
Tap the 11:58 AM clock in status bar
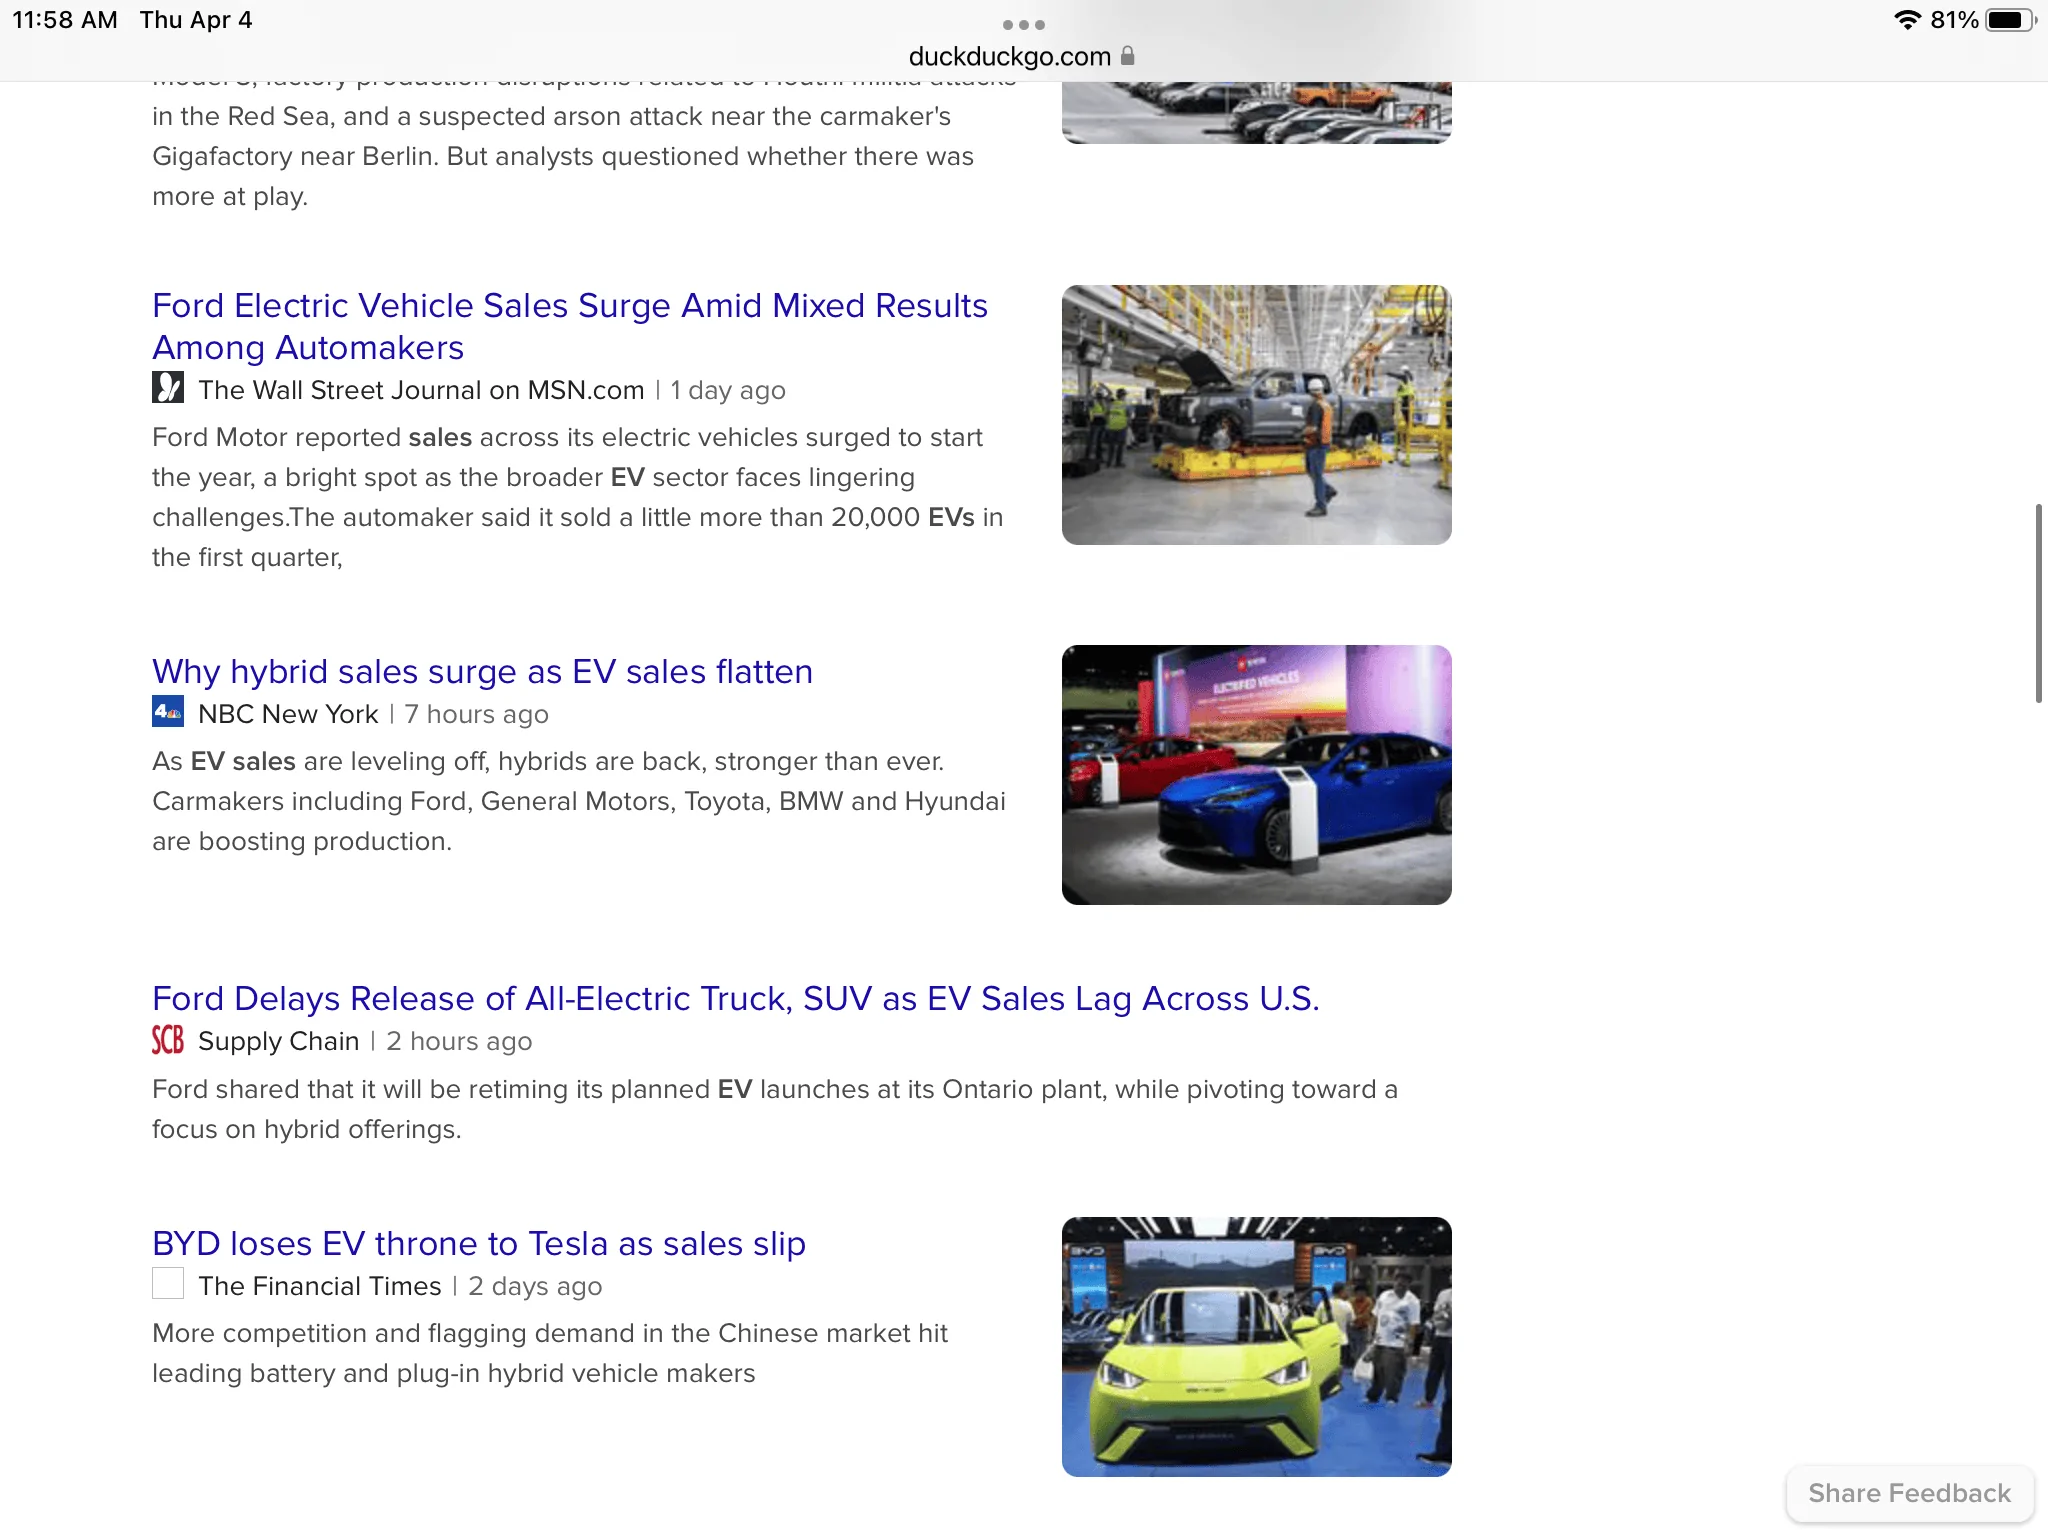[x=65, y=20]
